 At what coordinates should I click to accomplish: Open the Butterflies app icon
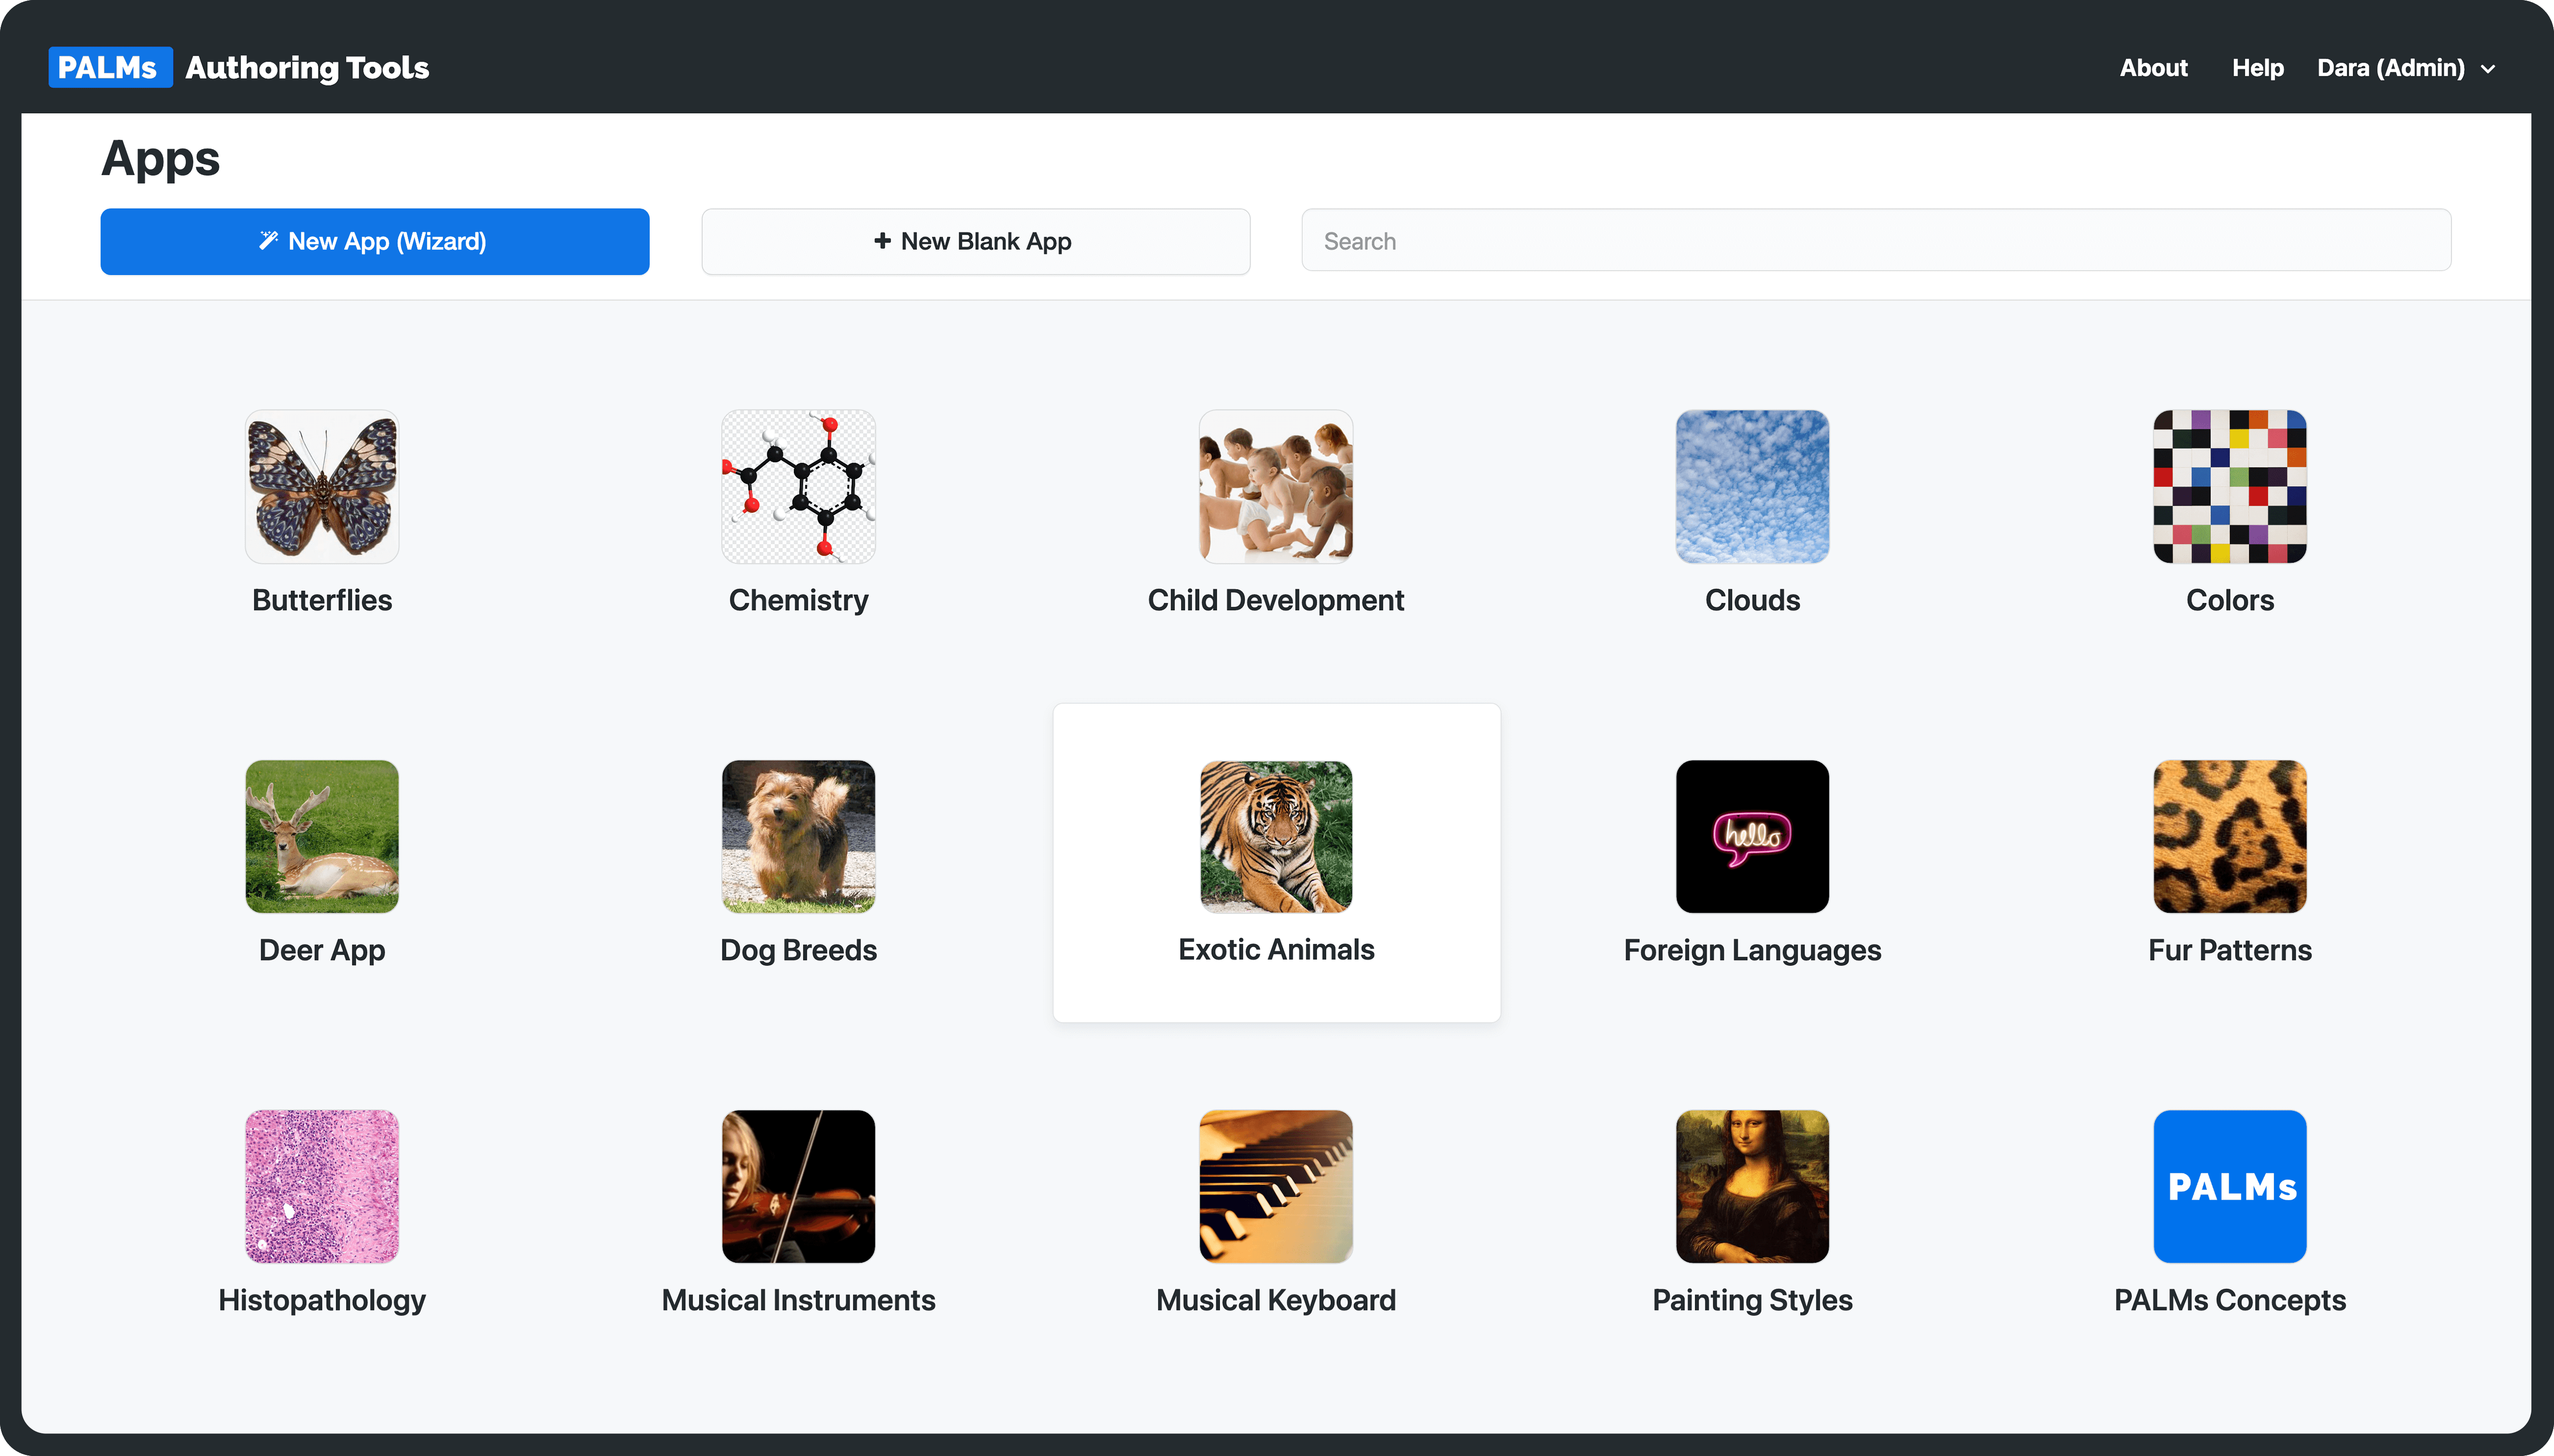click(x=322, y=487)
